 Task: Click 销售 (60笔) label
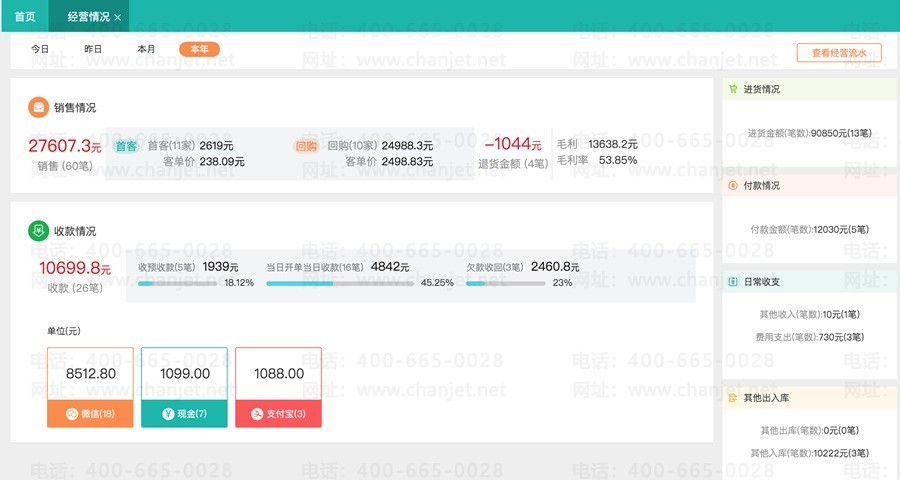click(65, 166)
